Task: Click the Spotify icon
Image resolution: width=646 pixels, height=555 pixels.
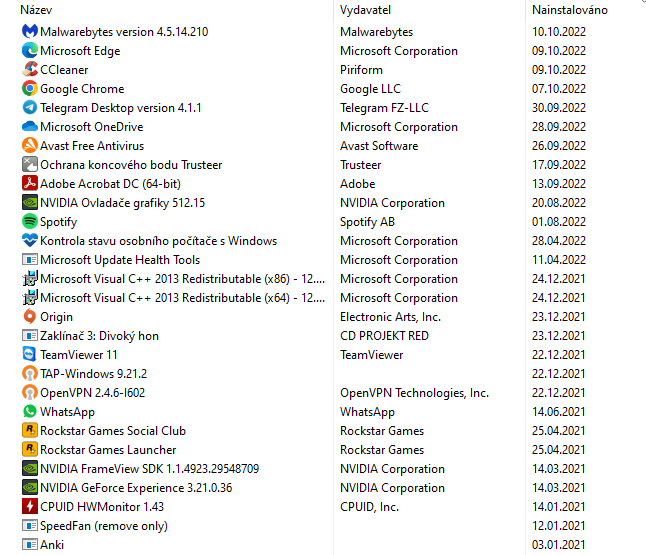Action: (30, 221)
